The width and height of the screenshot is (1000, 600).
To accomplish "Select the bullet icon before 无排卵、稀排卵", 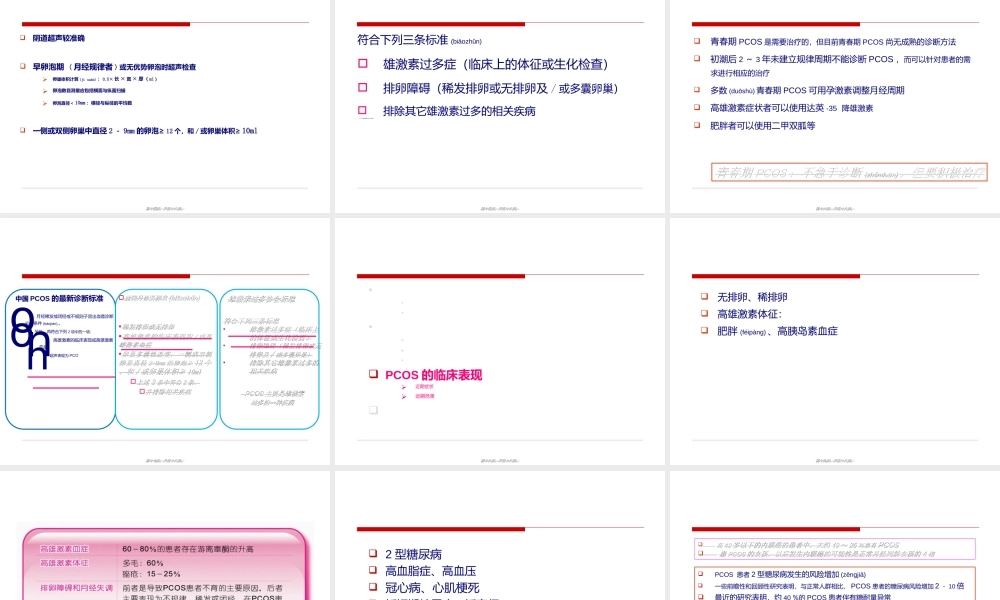I will (705, 296).
